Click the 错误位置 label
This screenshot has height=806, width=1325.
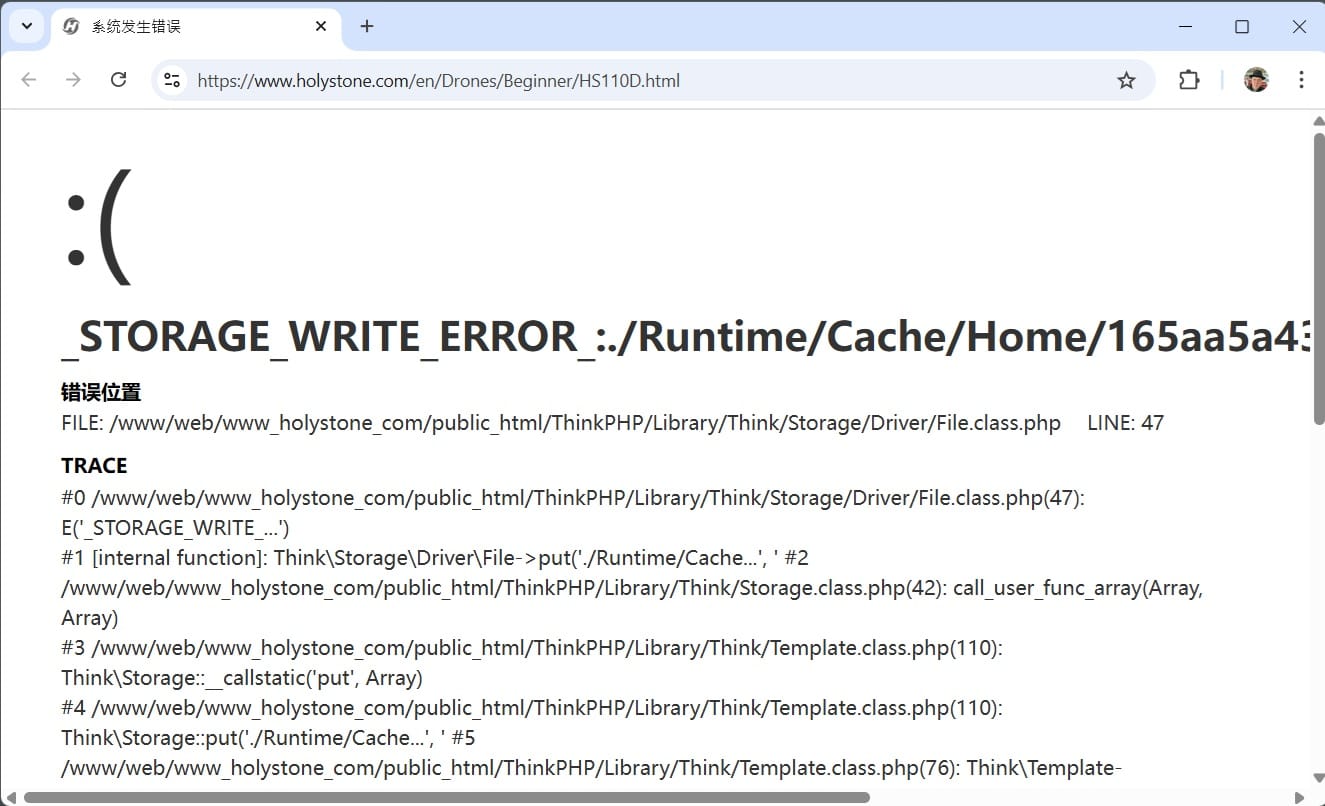(101, 392)
